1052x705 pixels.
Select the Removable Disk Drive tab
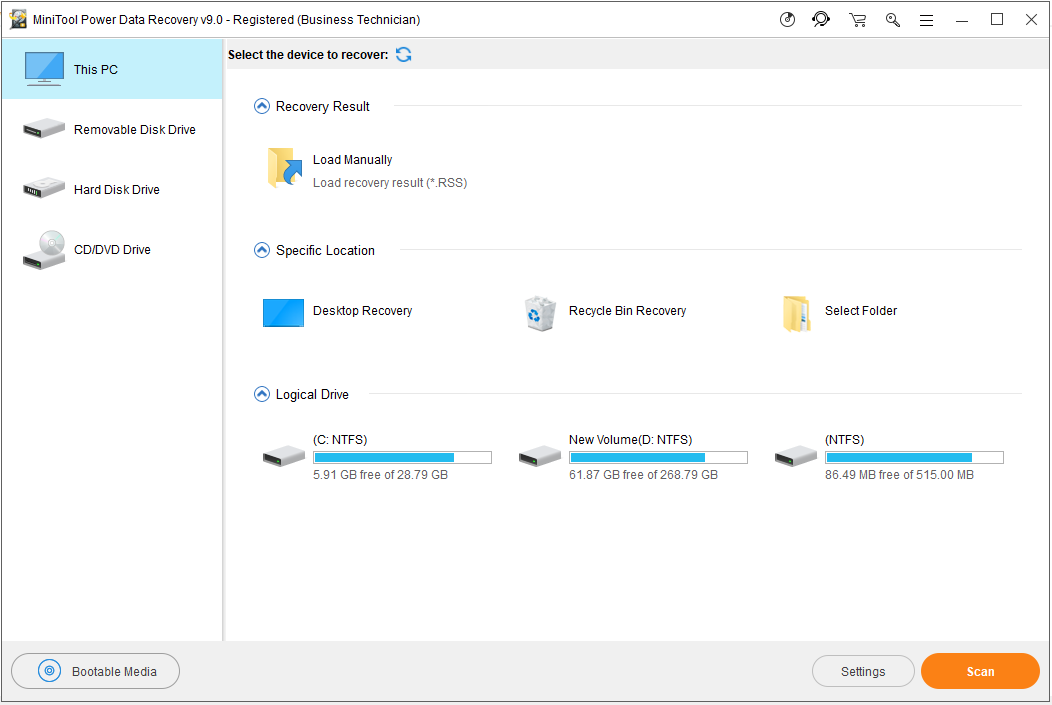[112, 129]
